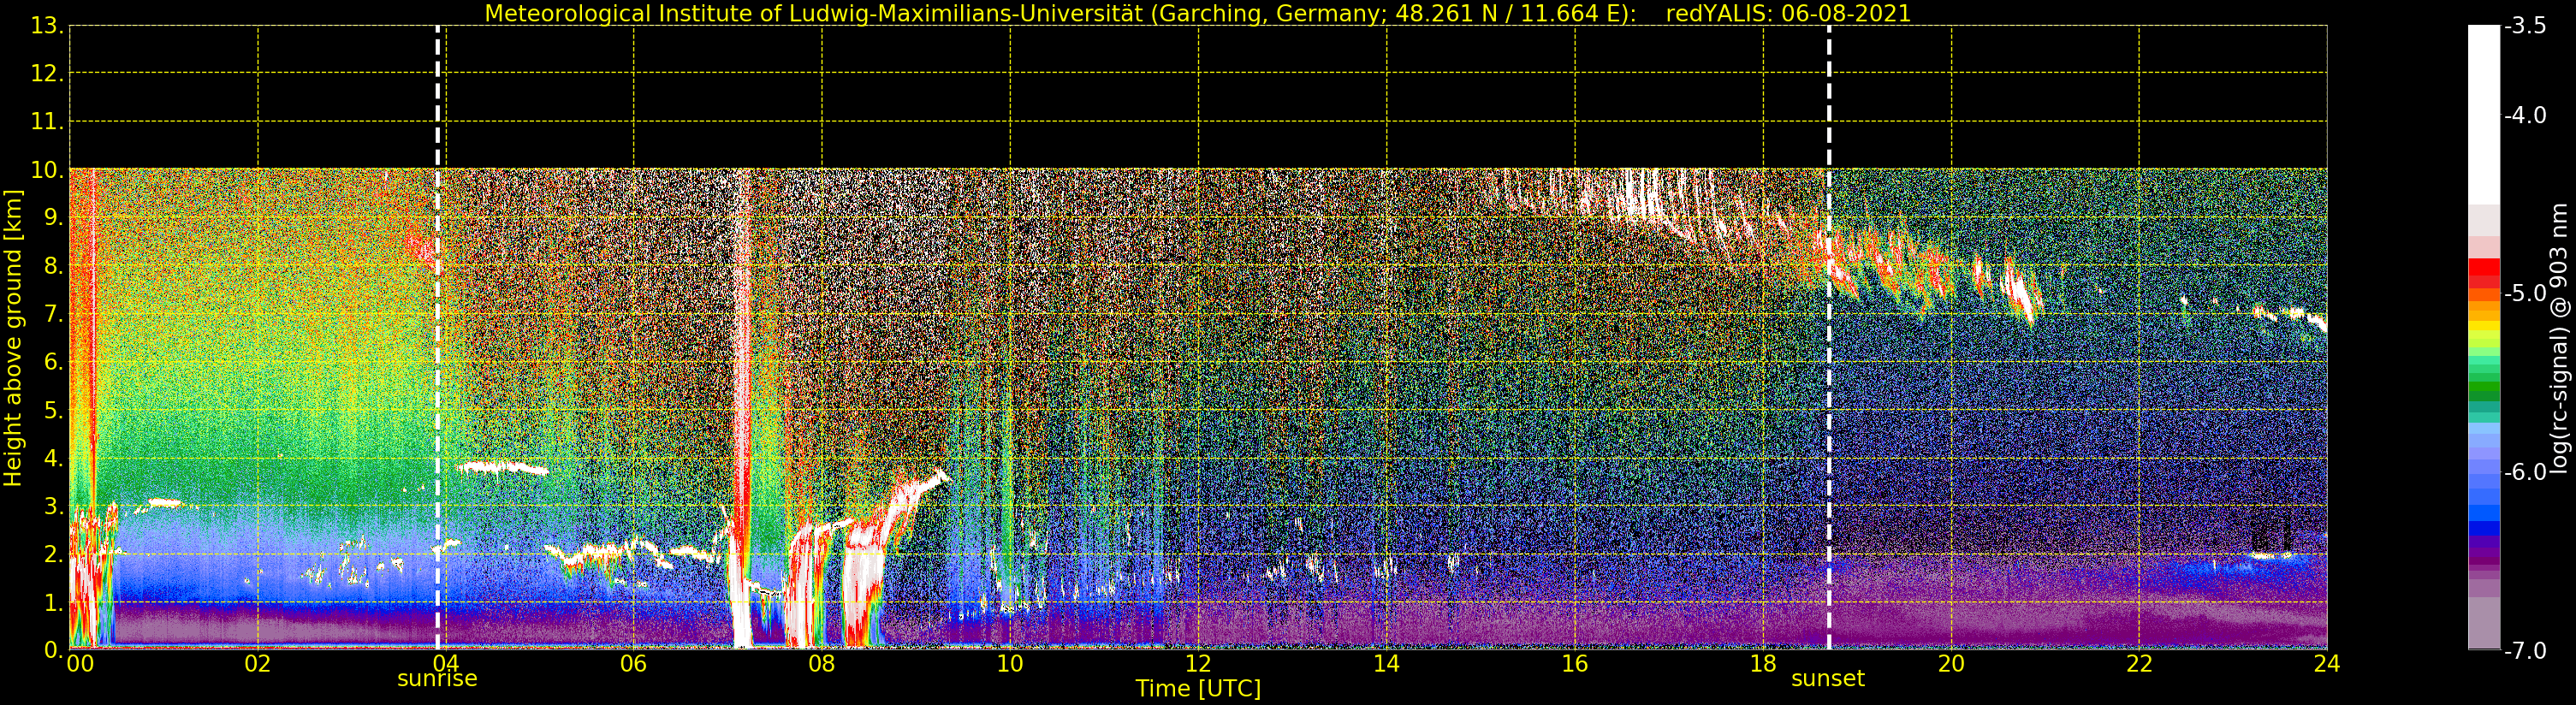Screen dimensions: 2576x705
Task: Click the '20' time axis tick label
Action: point(1951,664)
